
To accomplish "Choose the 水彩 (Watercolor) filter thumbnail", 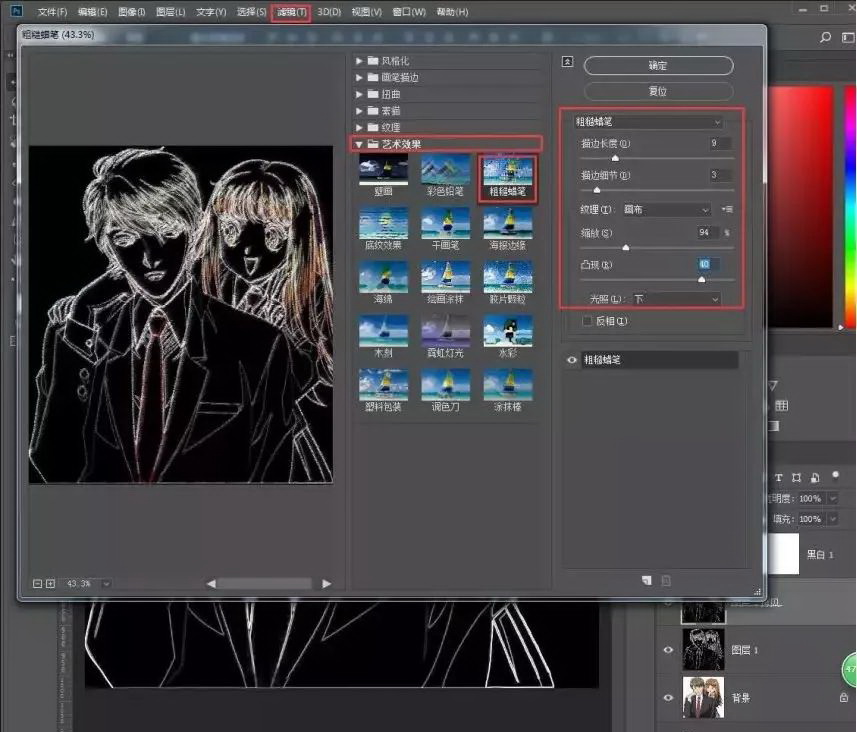I will 508,330.
